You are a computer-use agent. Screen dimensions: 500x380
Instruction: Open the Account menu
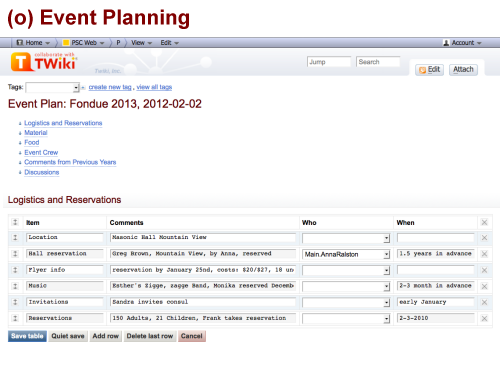(462, 43)
